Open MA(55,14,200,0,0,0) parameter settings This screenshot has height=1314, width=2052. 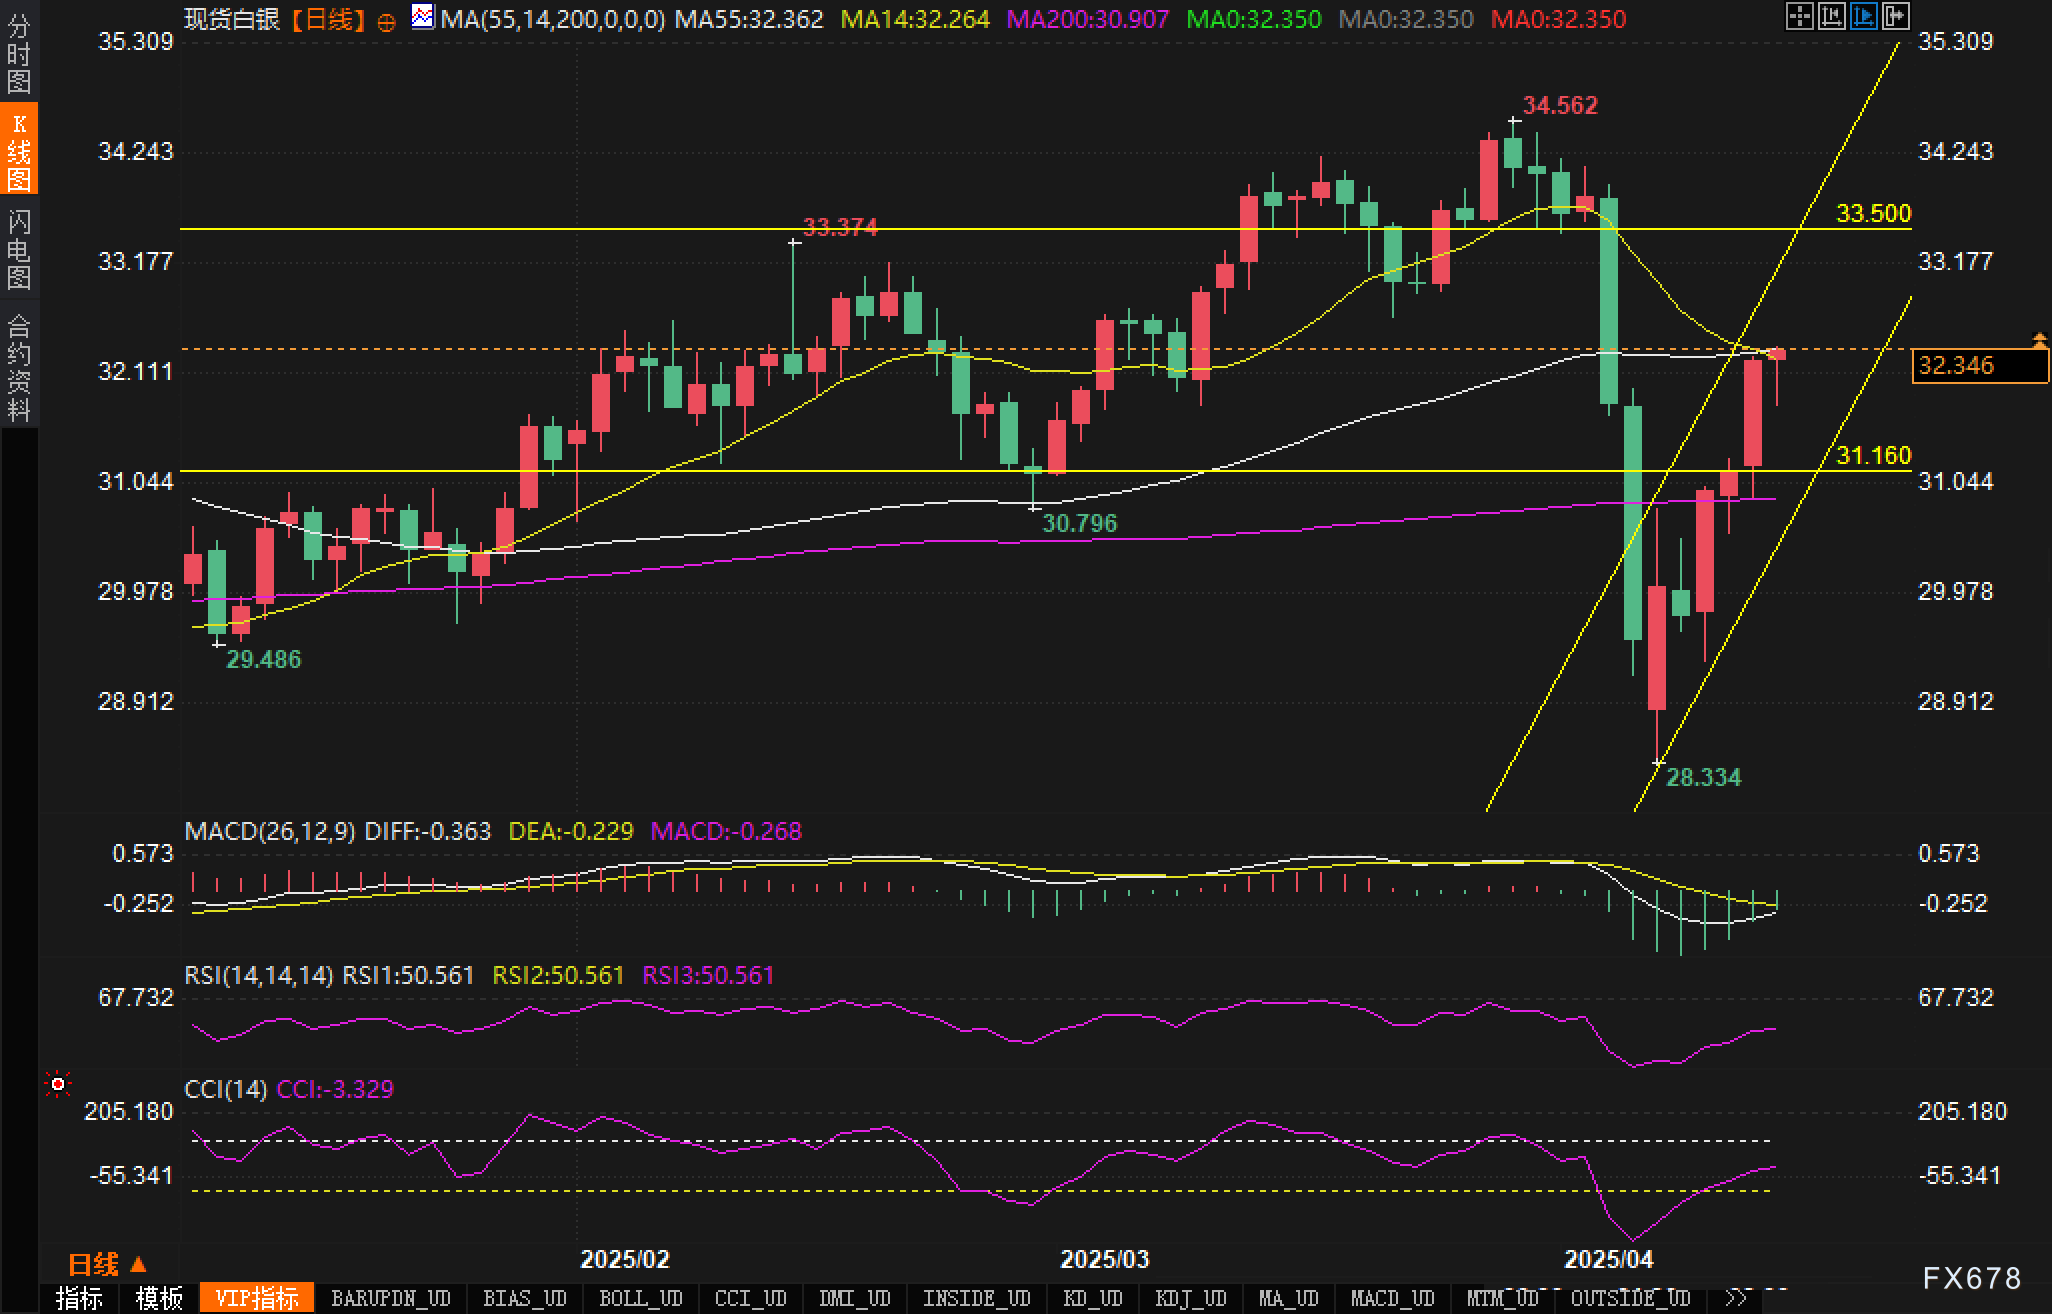553,19
